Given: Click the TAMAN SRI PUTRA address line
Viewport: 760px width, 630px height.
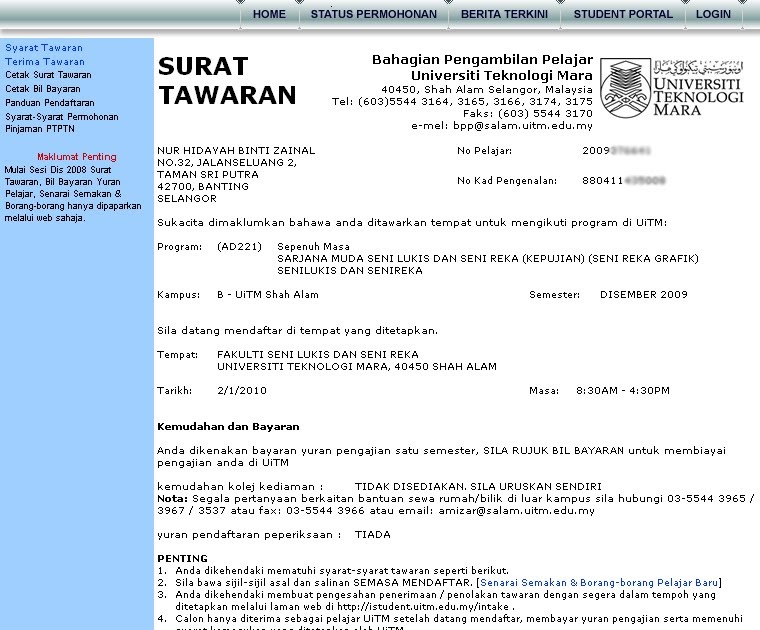Looking at the screenshot, I should 207,174.
